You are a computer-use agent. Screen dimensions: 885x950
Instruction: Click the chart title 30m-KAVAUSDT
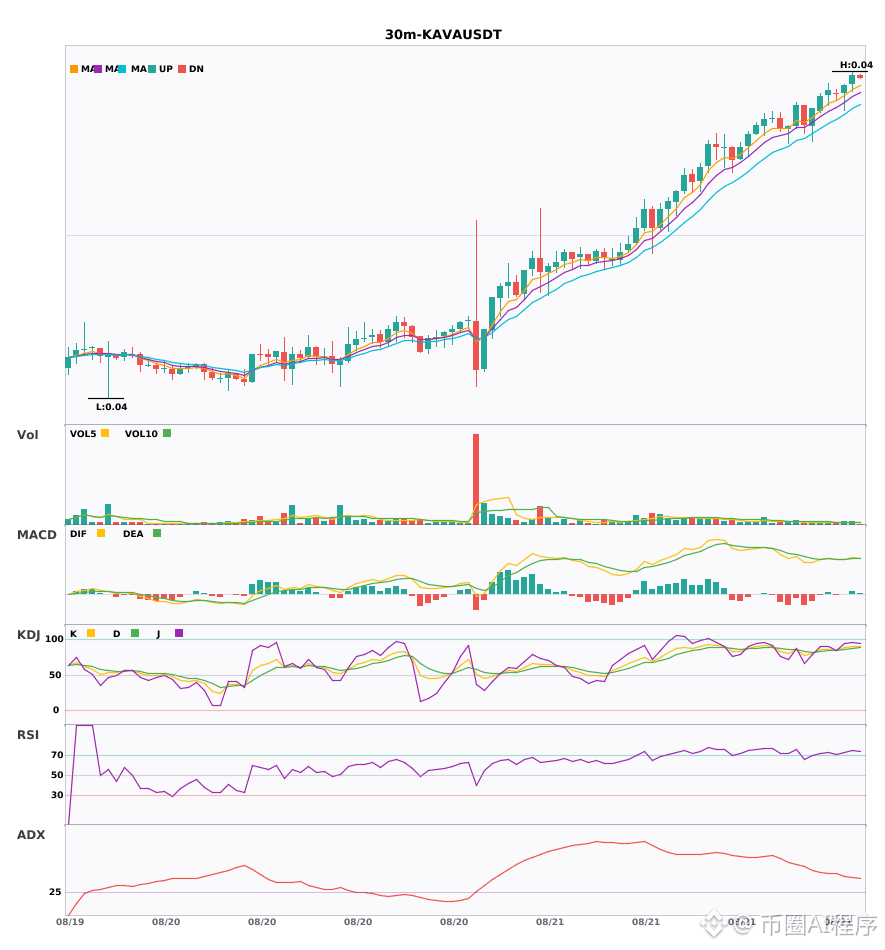(443, 35)
